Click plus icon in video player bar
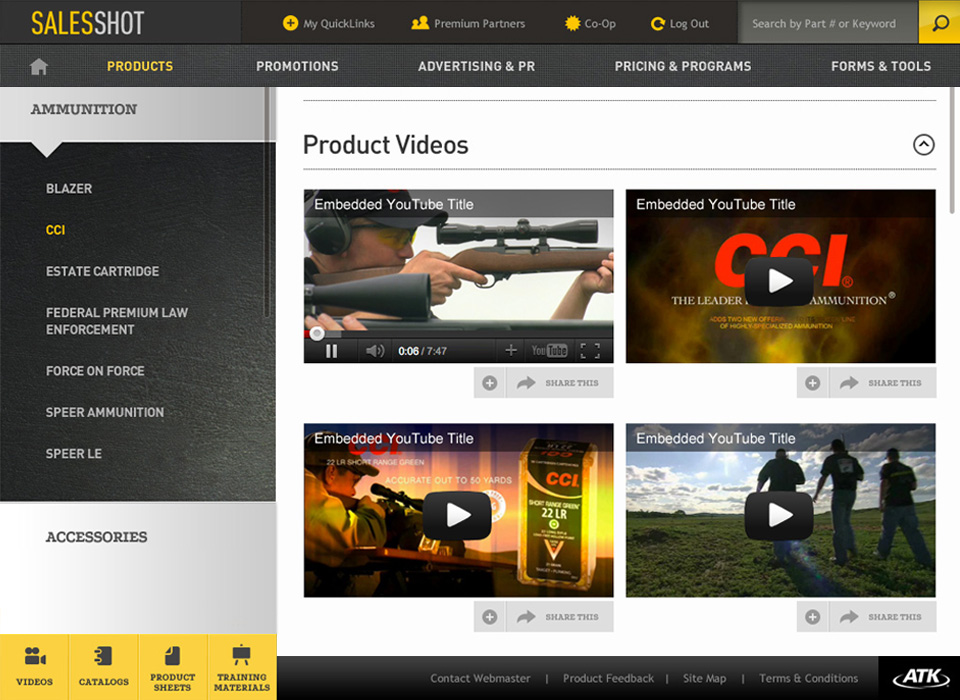Image resolution: width=960 pixels, height=700 pixels. click(x=511, y=350)
